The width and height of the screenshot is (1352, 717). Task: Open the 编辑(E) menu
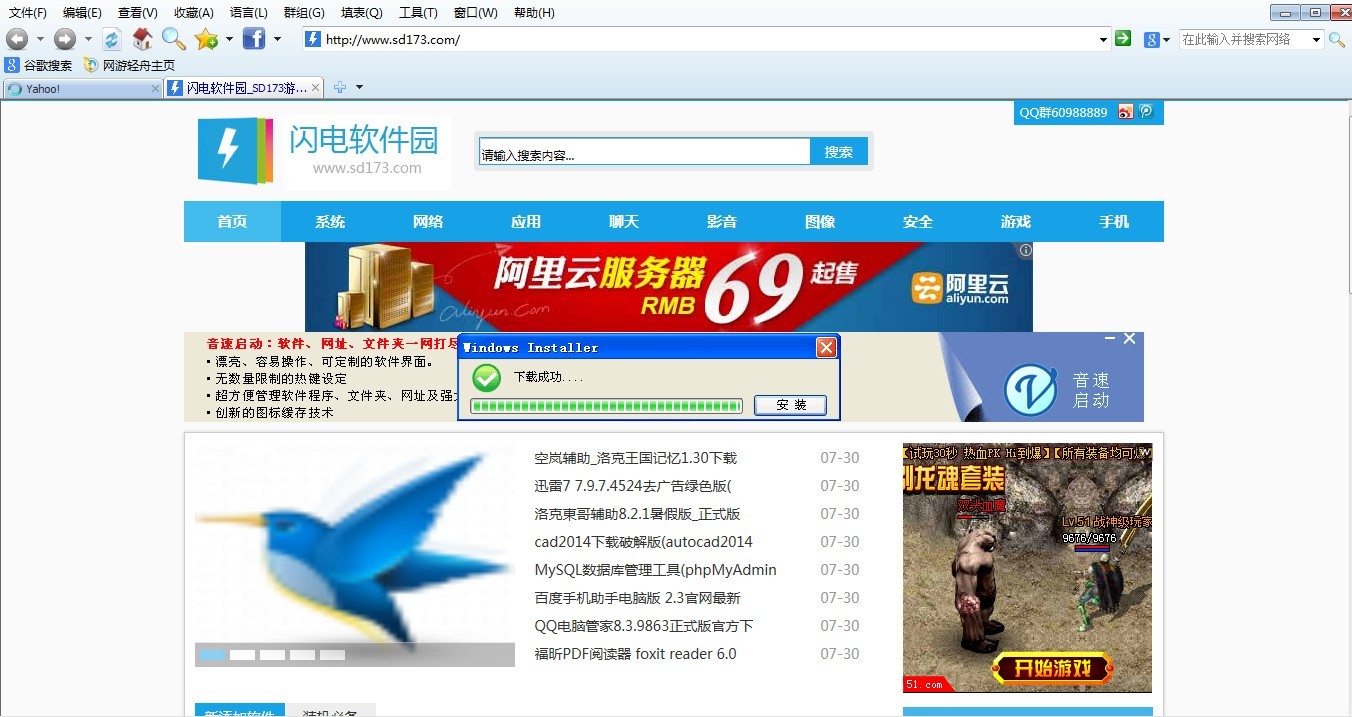pos(82,13)
